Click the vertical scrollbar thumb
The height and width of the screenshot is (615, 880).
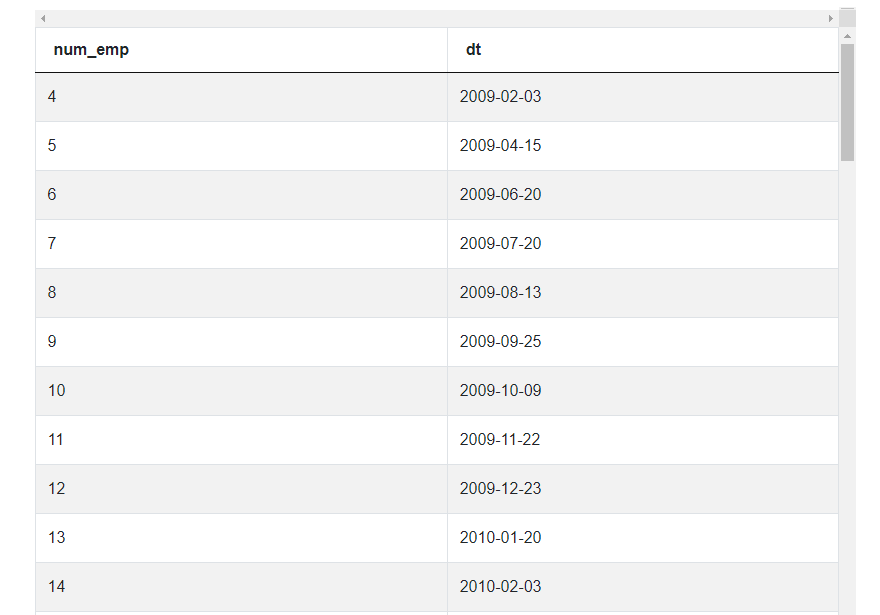pos(847,102)
